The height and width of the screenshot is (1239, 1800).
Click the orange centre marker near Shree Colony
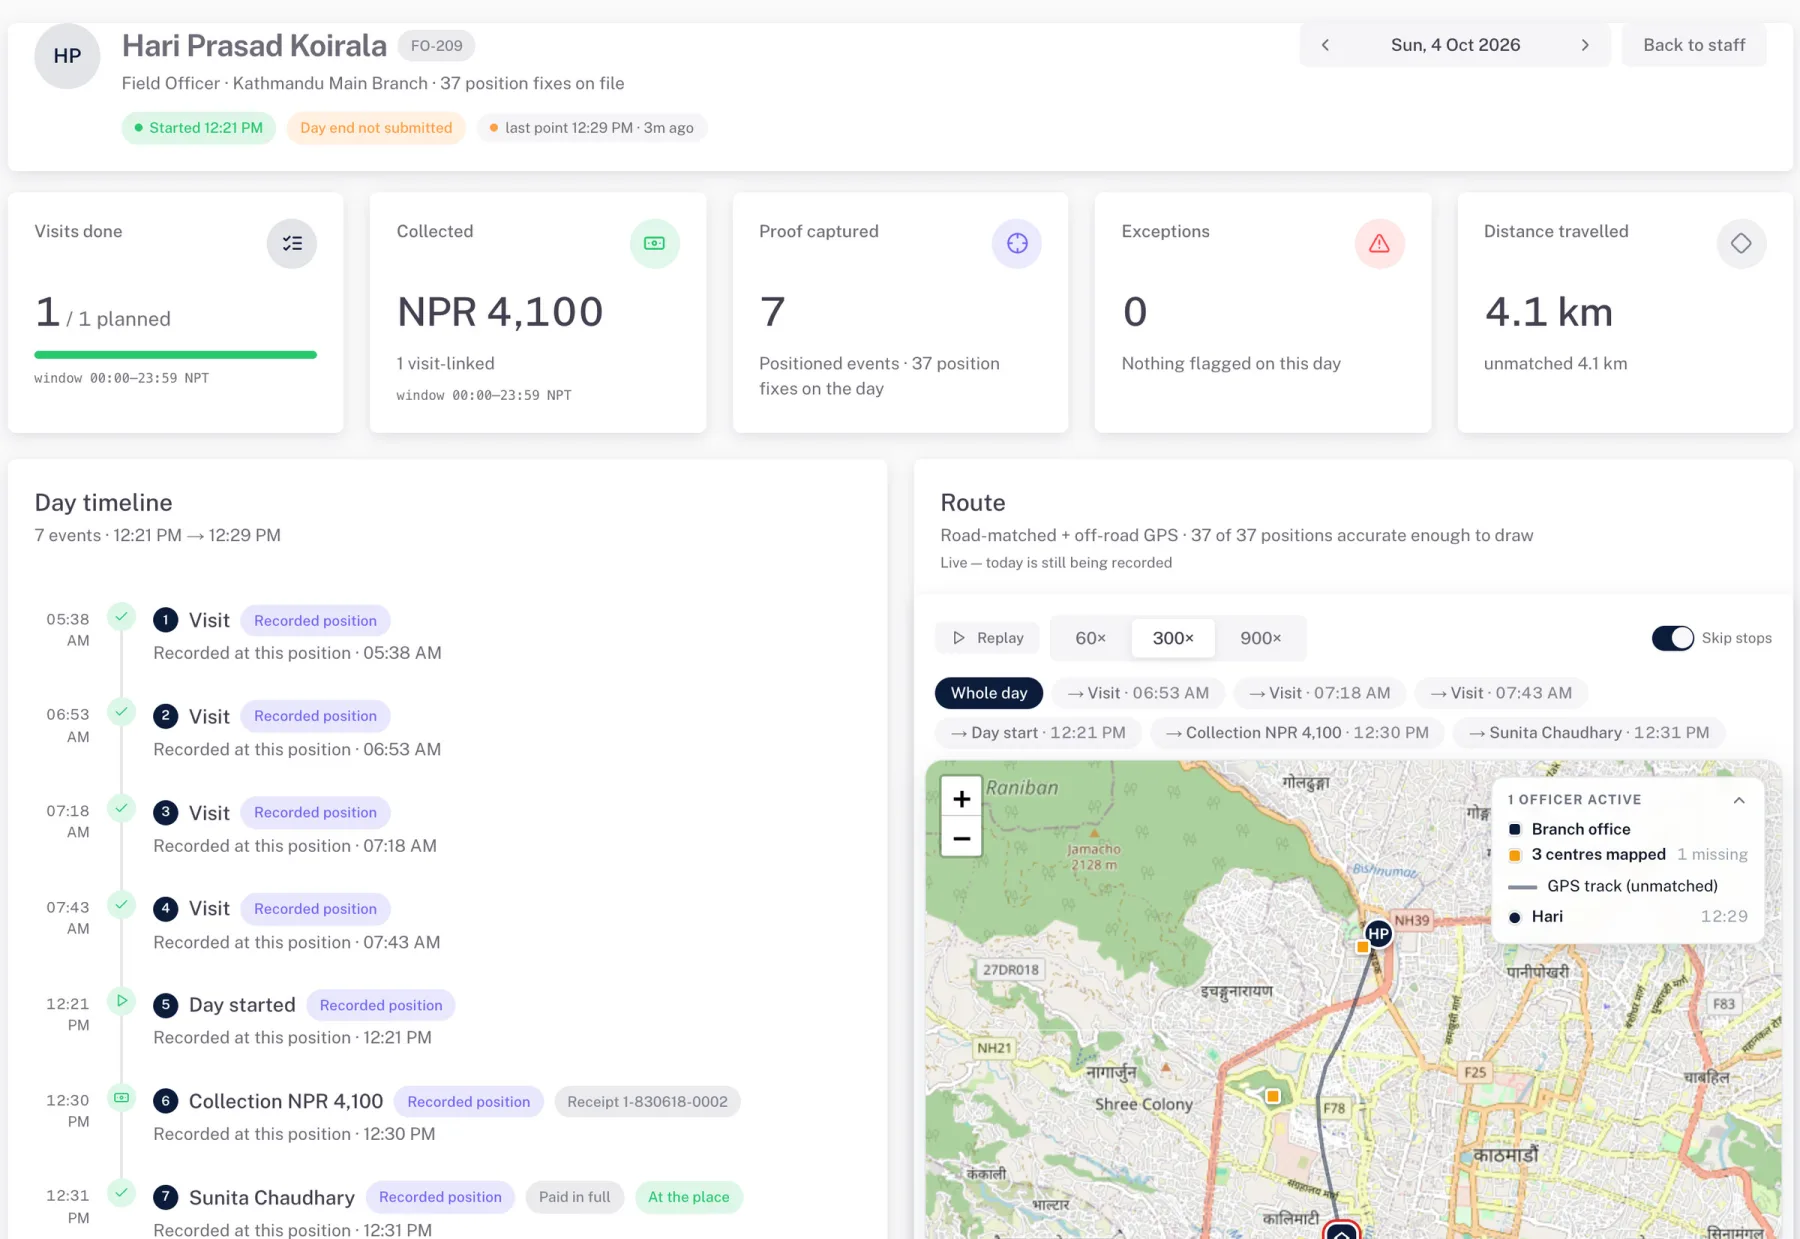pyautogui.click(x=1272, y=1096)
